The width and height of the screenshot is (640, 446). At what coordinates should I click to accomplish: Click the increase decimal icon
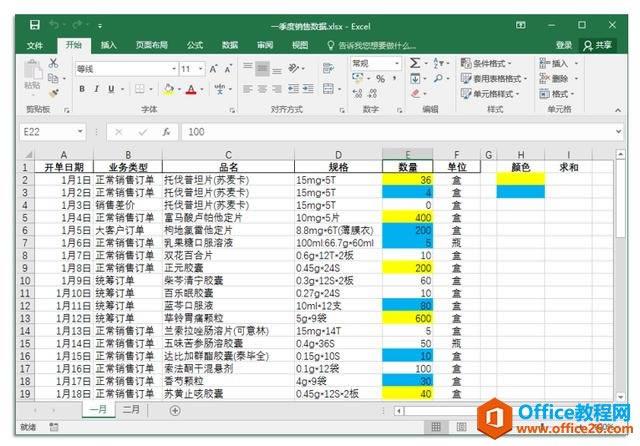click(x=358, y=93)
